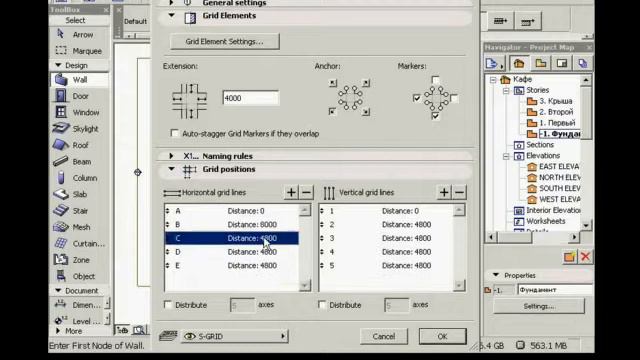Open Settings in Navigator Properties
Screen dimensions: 640x360
click(x=539, y=306)
